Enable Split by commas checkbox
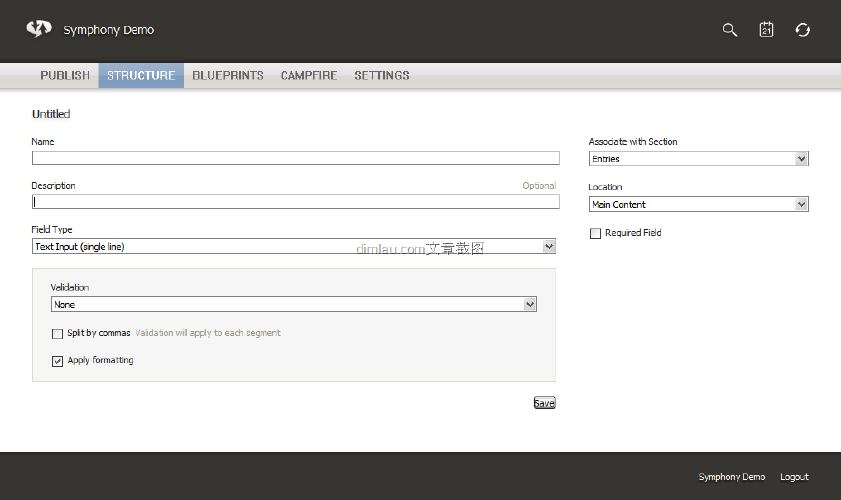The width and height of the screenshot is (841, 500). tap(57, 334)
